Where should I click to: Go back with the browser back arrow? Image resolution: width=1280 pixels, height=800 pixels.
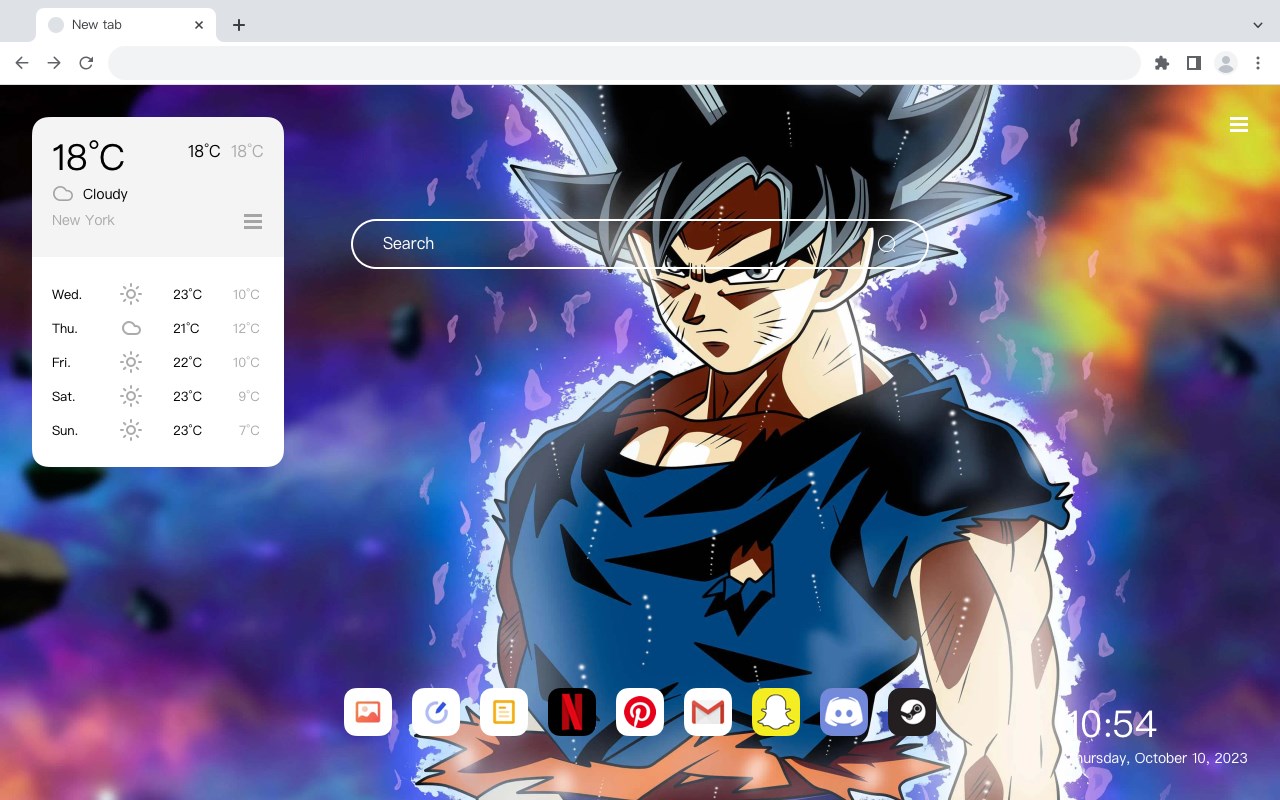point(22,63)
